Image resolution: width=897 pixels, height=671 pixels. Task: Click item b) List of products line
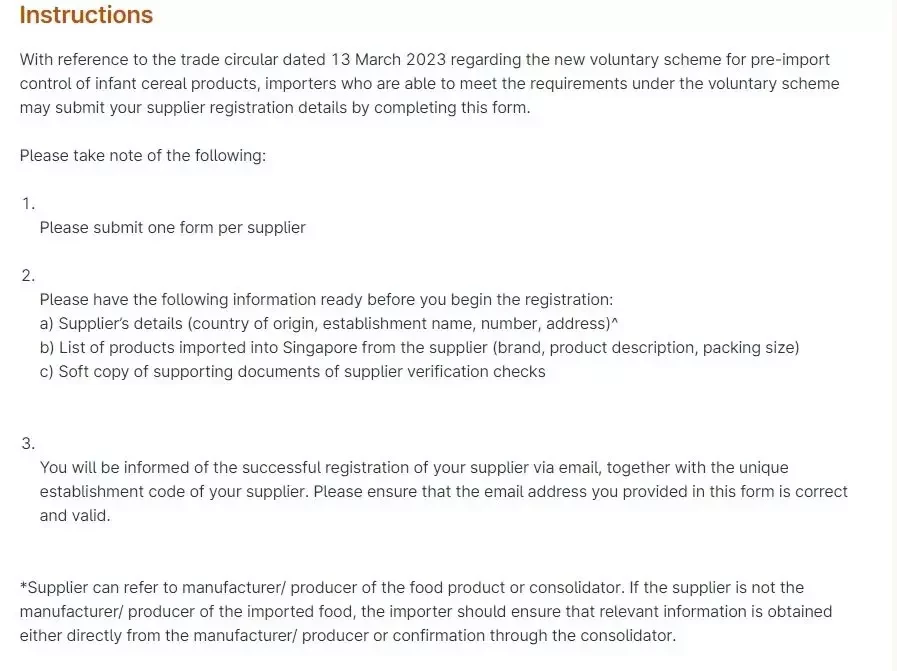[x=419, y=348]
